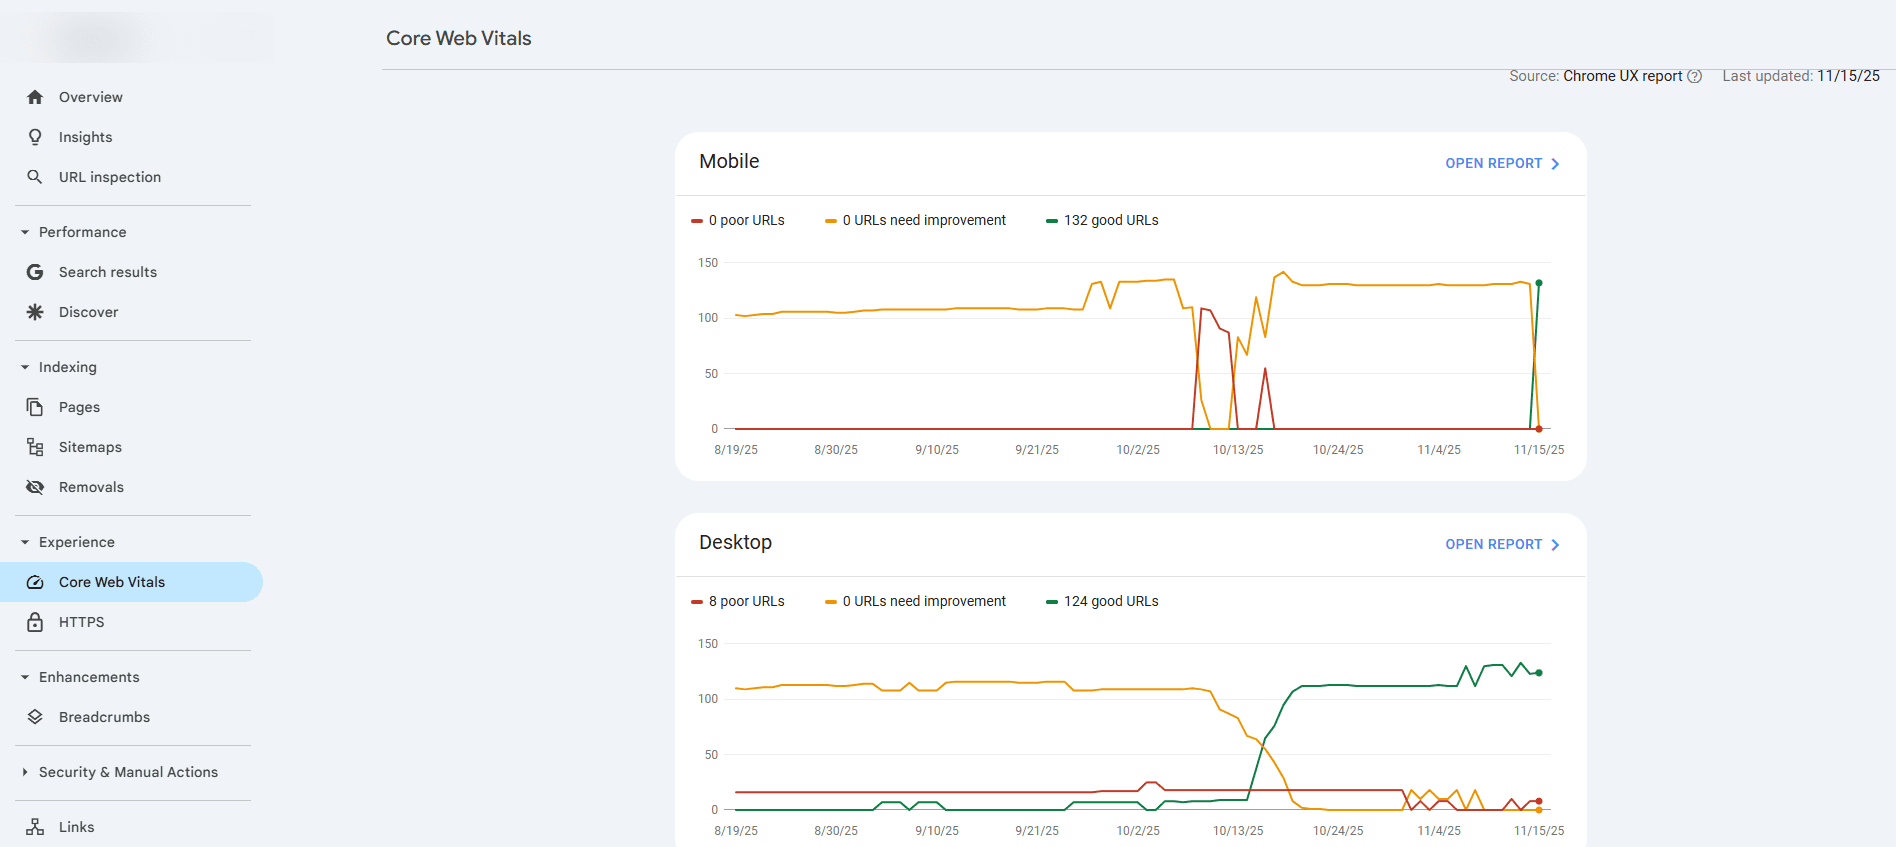Open Desktop report via OPEN REPORT
Viewport: 1896px width, 847px height.
tap(1502, 544)
